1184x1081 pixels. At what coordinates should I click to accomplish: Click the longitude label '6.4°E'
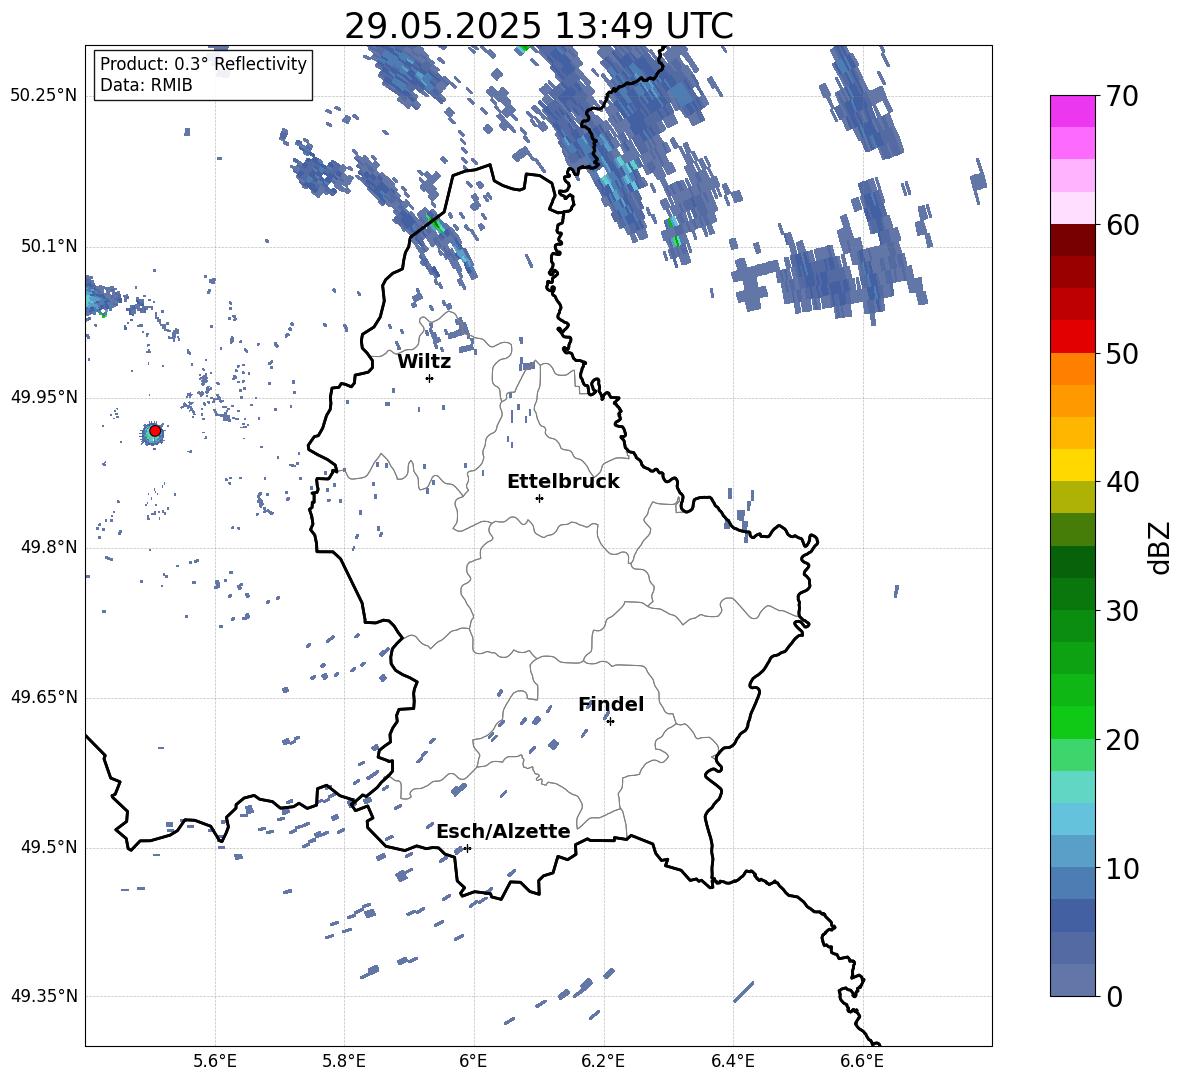[732, 1061]
